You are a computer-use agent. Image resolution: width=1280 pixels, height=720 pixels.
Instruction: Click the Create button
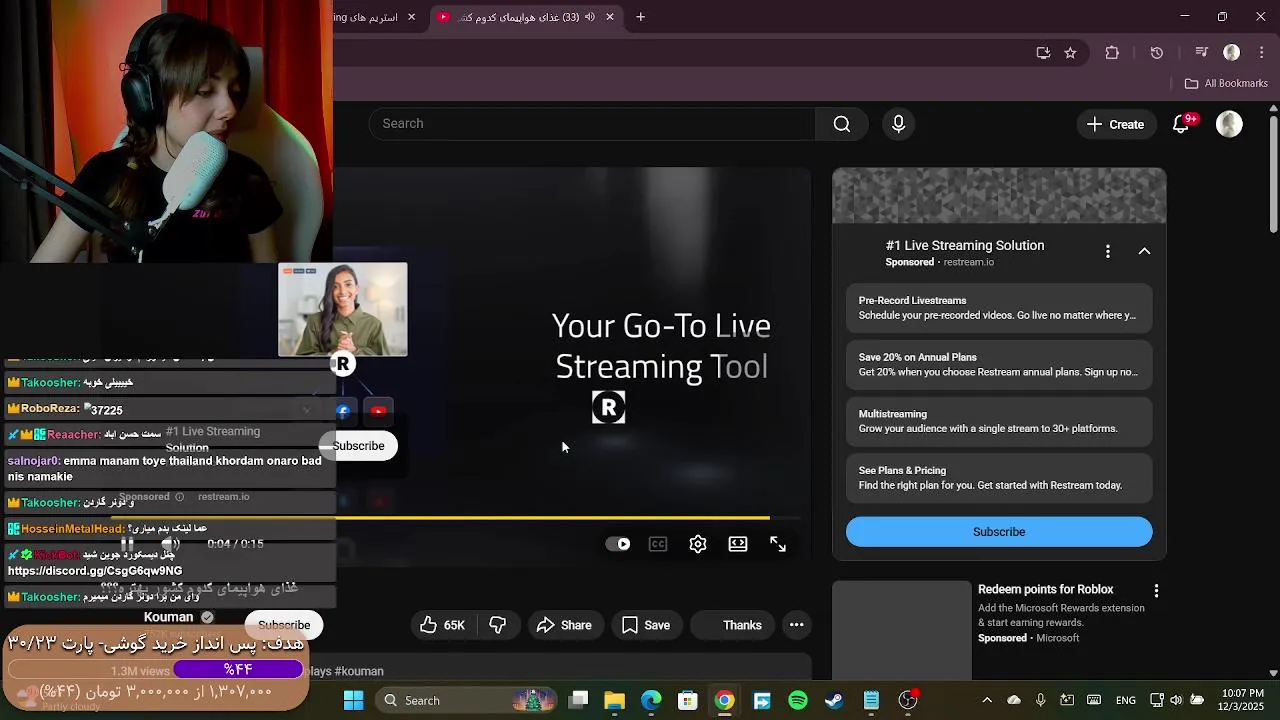pos(1115,124)
